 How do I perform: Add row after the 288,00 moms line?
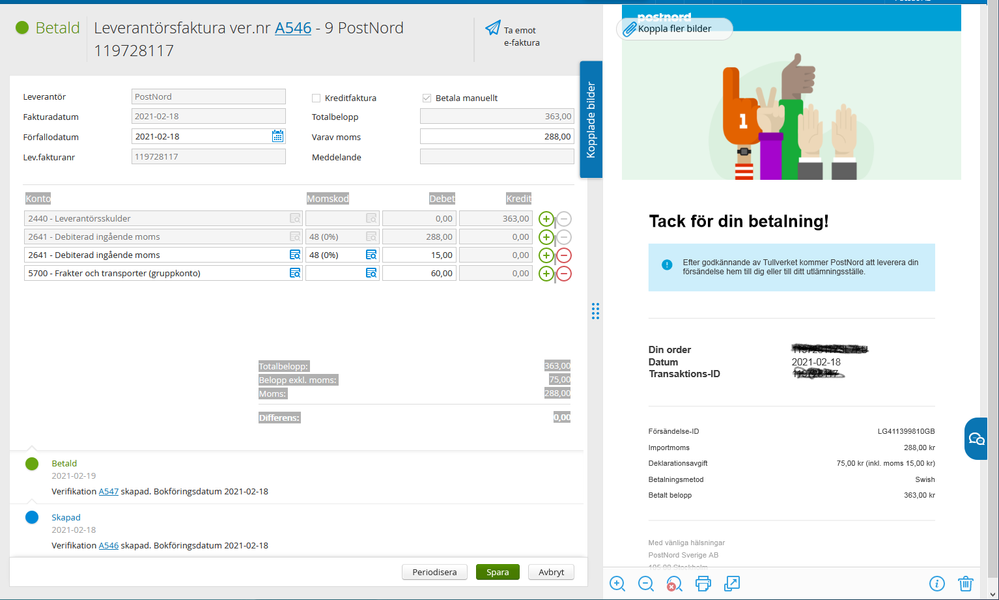coord(546,237)
